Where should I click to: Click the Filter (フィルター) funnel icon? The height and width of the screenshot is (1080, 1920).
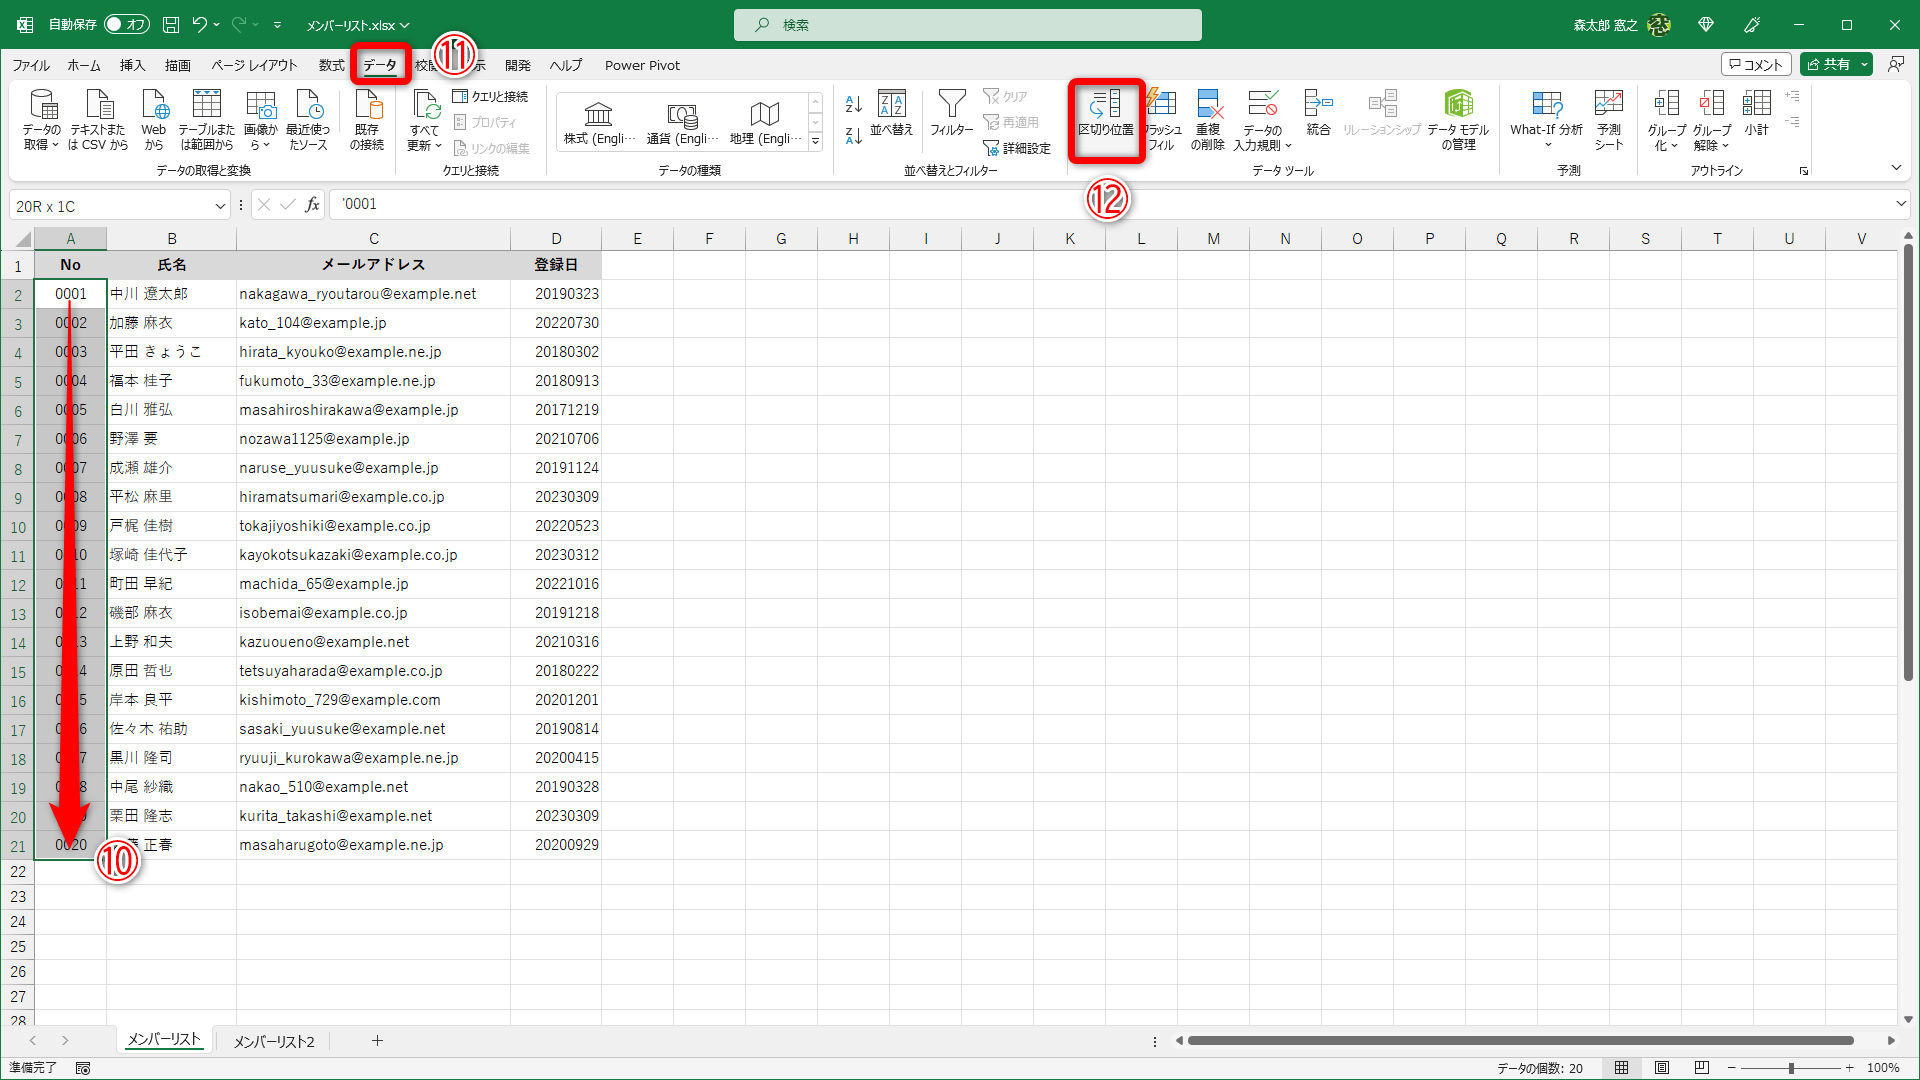pyautogui.click(x=951, y=113)
